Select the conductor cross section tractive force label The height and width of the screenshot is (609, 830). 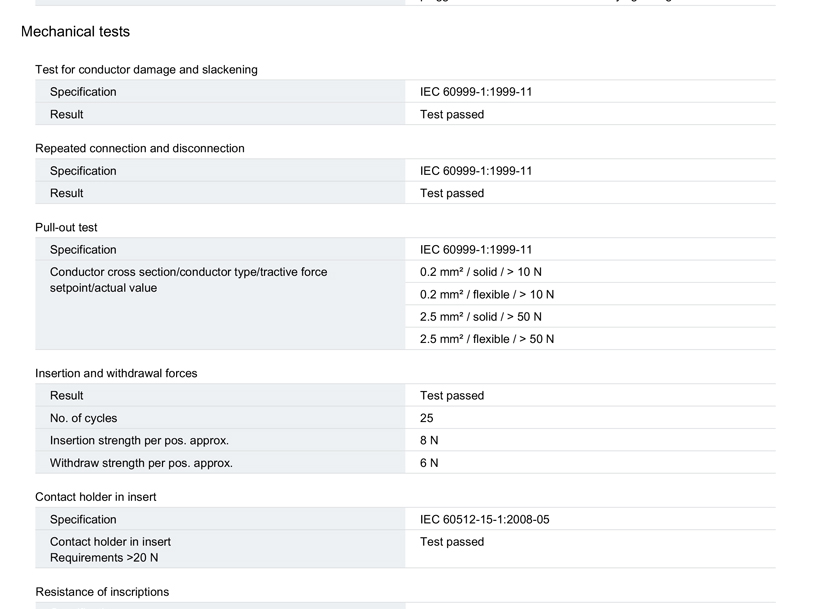[188, 280]
